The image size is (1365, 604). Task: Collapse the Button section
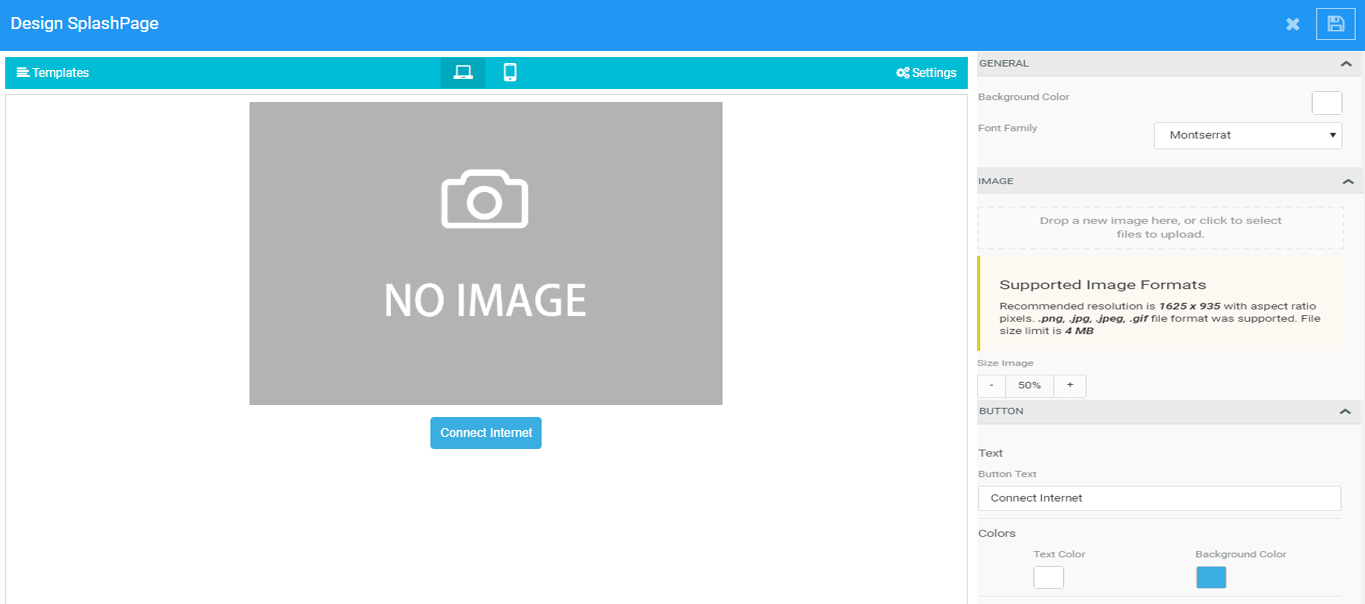[x=1346, y=412]
